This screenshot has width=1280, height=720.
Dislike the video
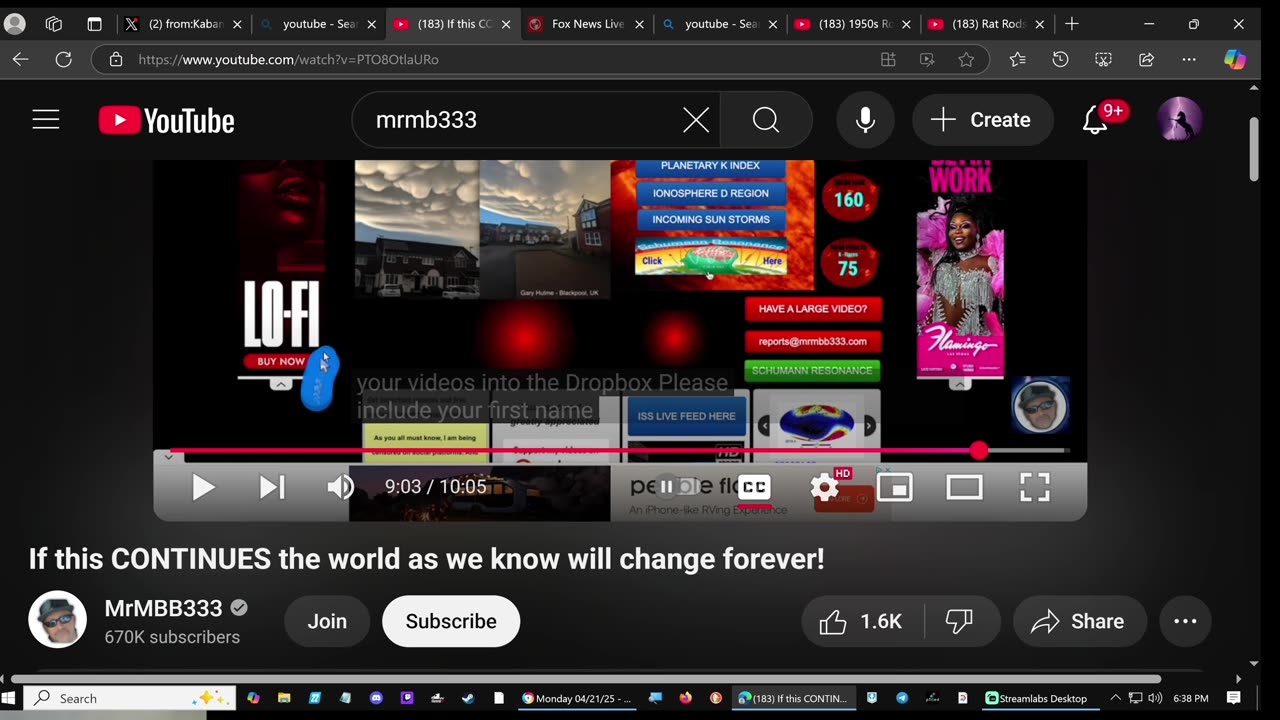click(x=960, y=621)
